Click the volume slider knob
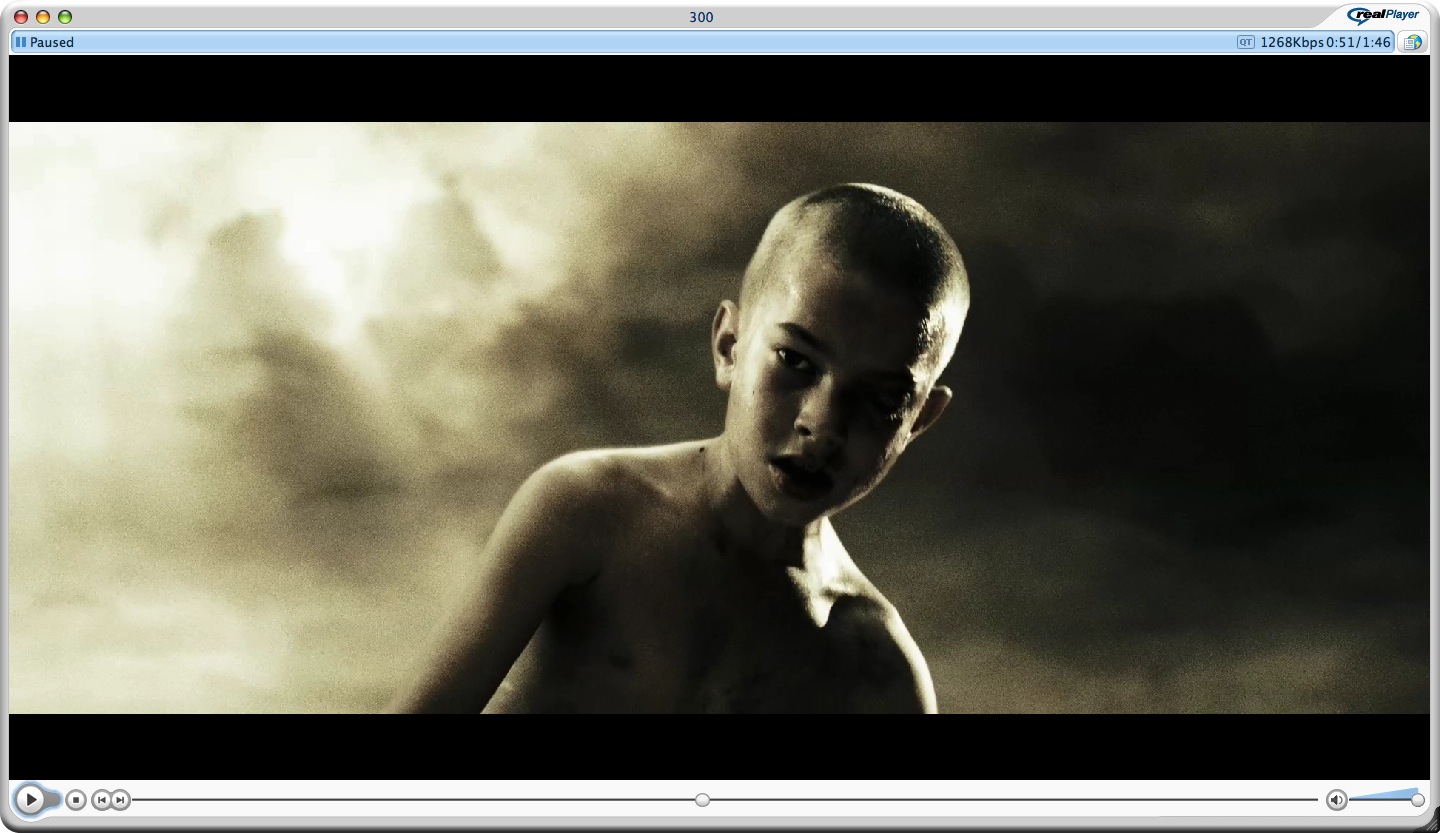The image size is (1440, 833). pos(1417,800)
